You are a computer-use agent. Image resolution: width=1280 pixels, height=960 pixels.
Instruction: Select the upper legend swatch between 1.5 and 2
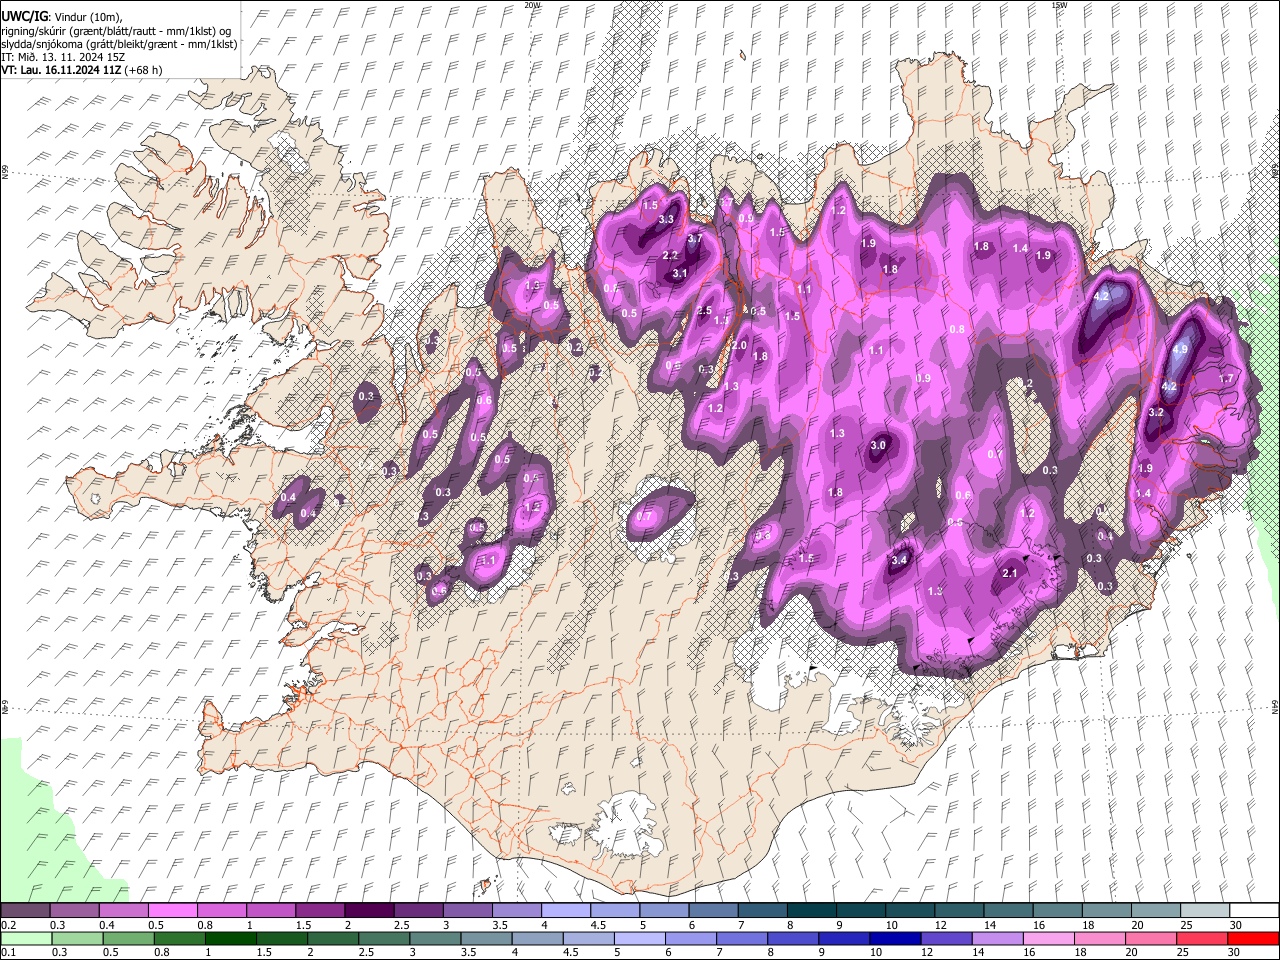[319, 910]
